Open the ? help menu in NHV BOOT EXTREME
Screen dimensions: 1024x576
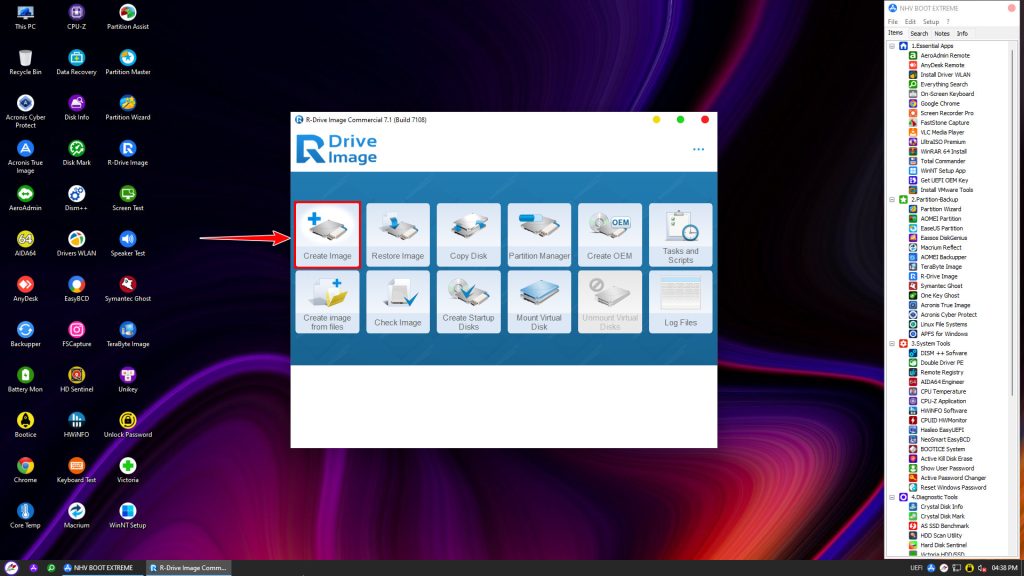pos(948,22)
